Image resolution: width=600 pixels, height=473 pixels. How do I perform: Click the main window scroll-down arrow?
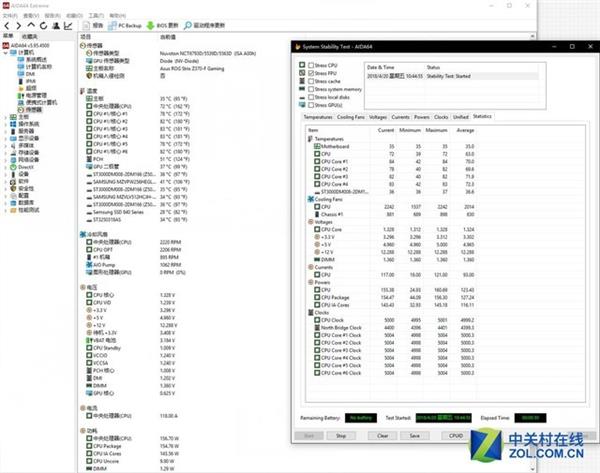coord(532,469)
